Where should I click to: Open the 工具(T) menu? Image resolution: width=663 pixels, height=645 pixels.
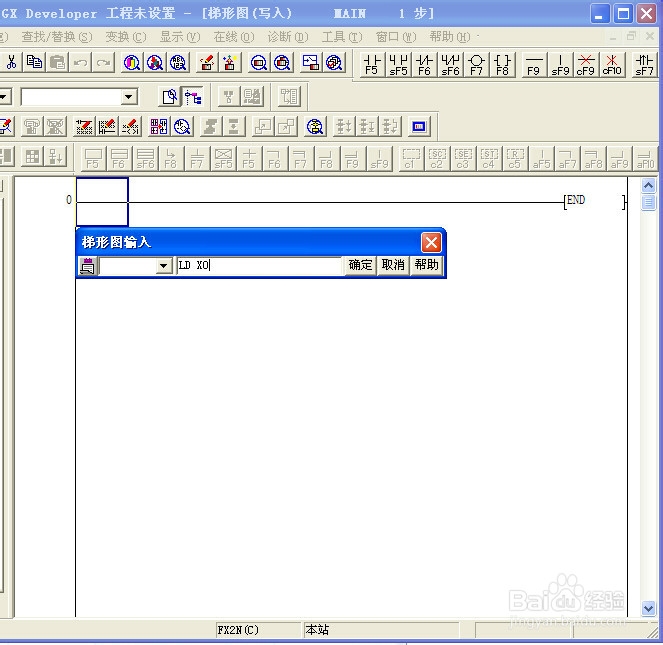342,37
